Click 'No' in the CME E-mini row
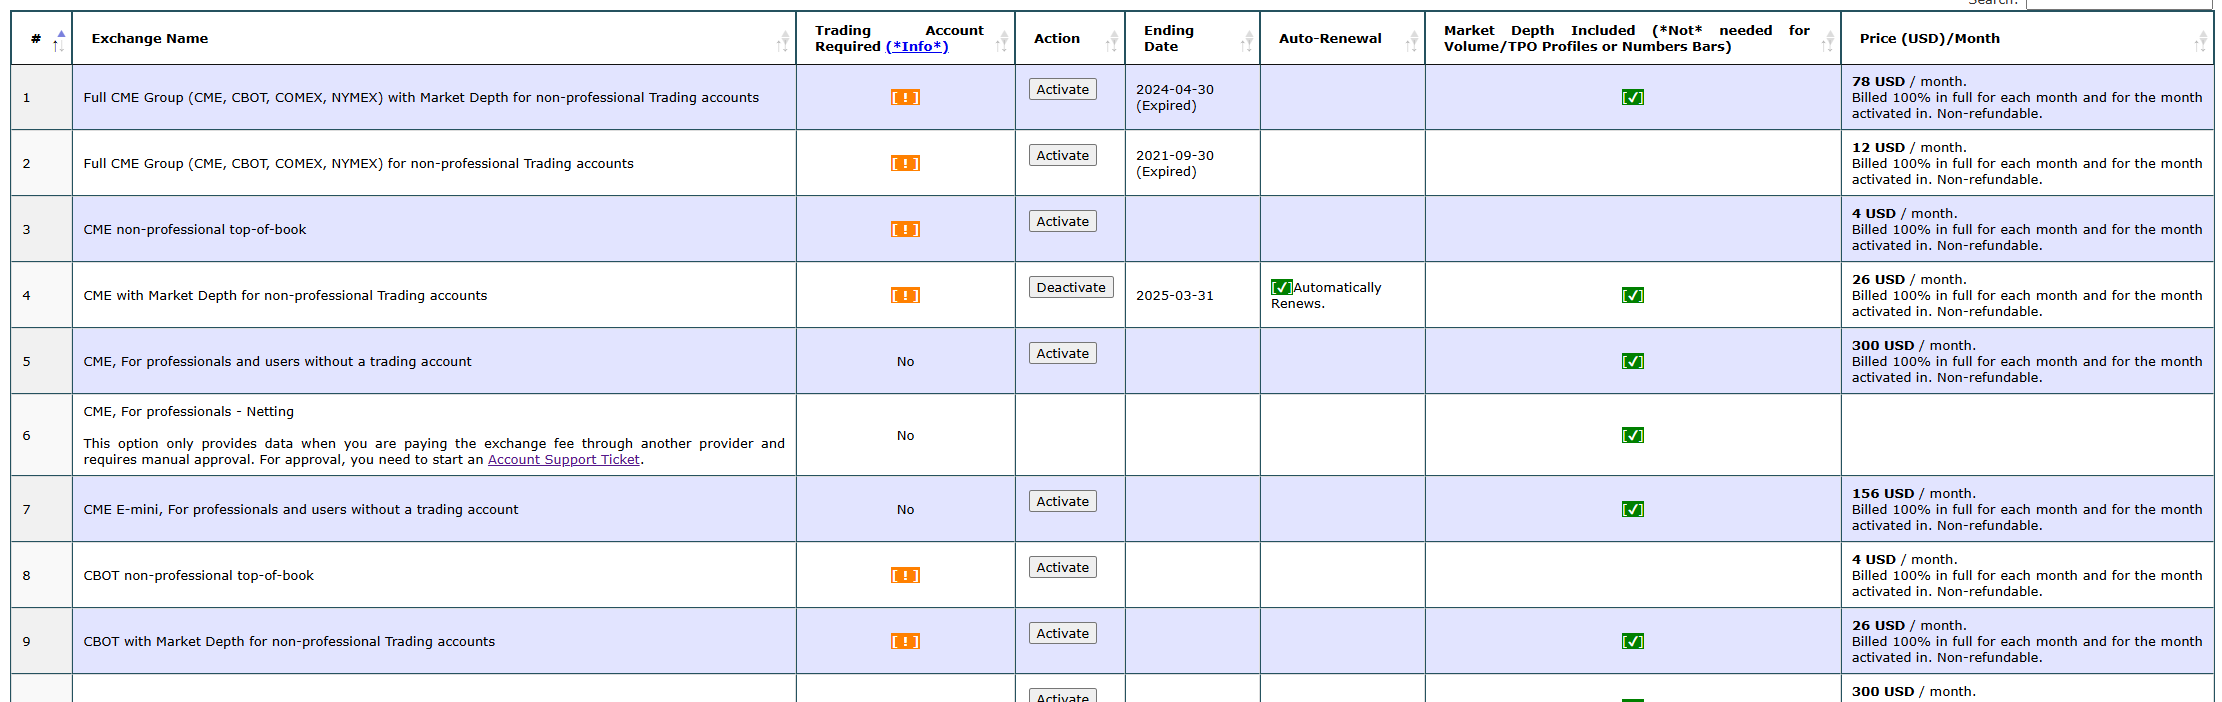The height and width of the screenshot is (702, 2222). [x=905, y=509]
